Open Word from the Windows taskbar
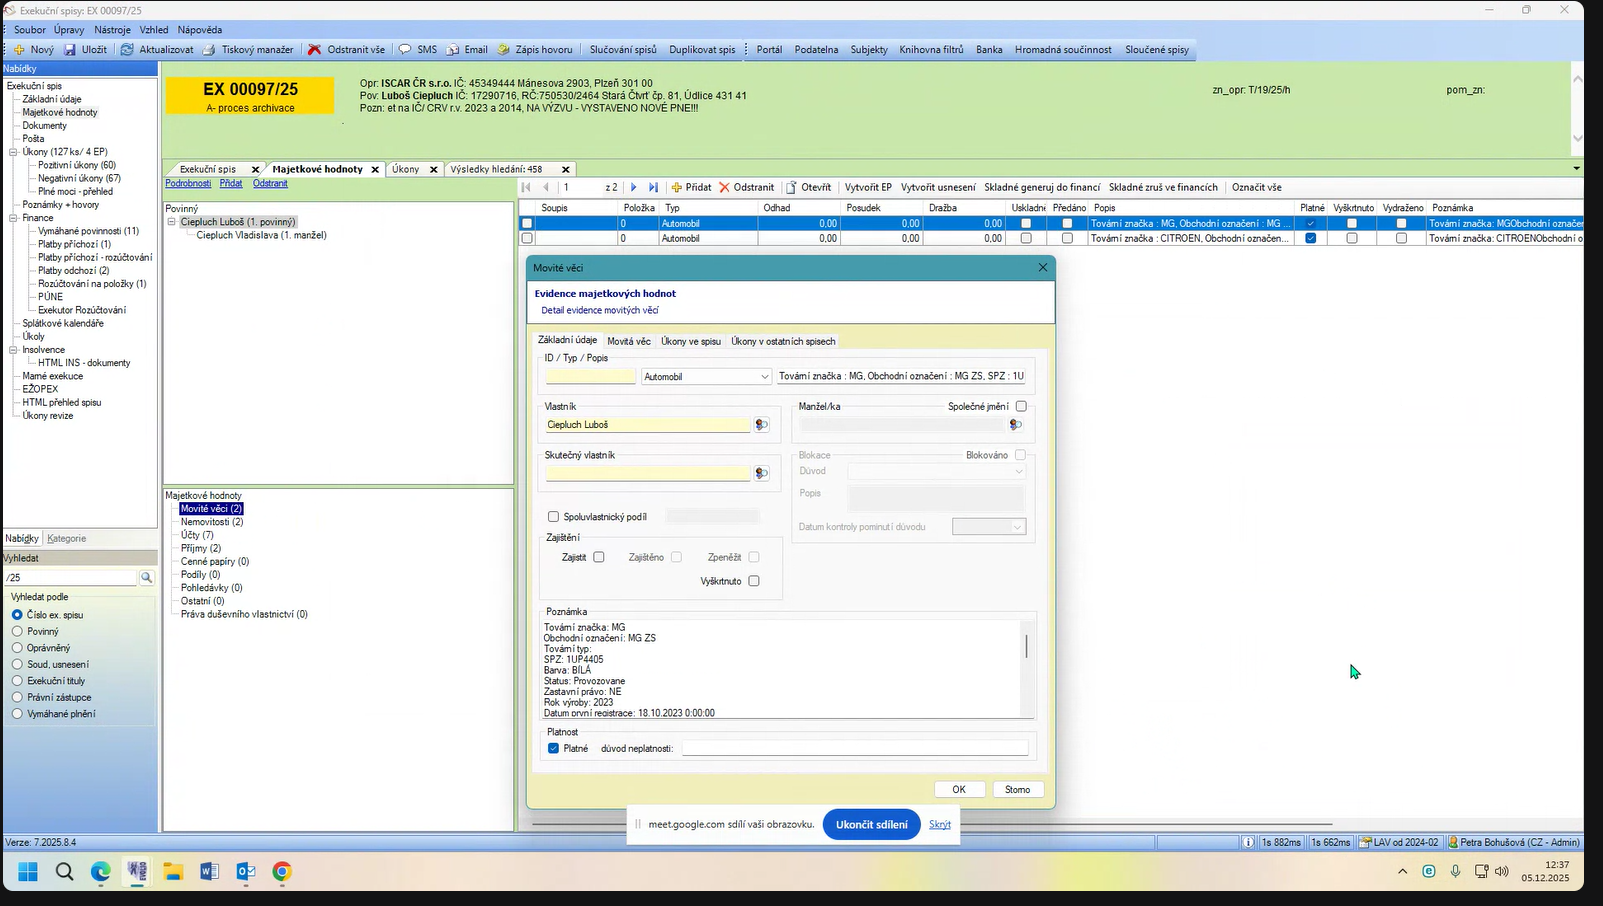This screenshot has height=906, width=1603. click(209, 872)
